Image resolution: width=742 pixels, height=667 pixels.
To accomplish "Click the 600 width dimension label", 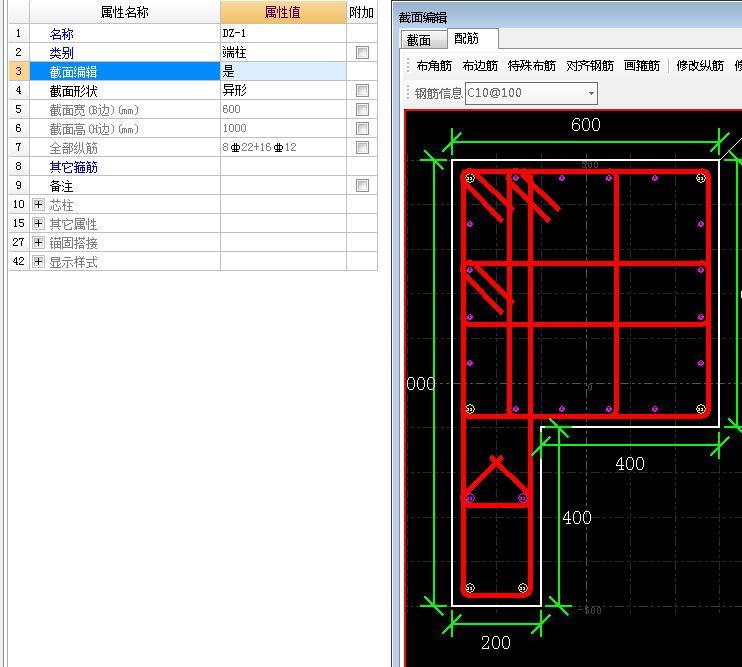I will click(585, 124).
